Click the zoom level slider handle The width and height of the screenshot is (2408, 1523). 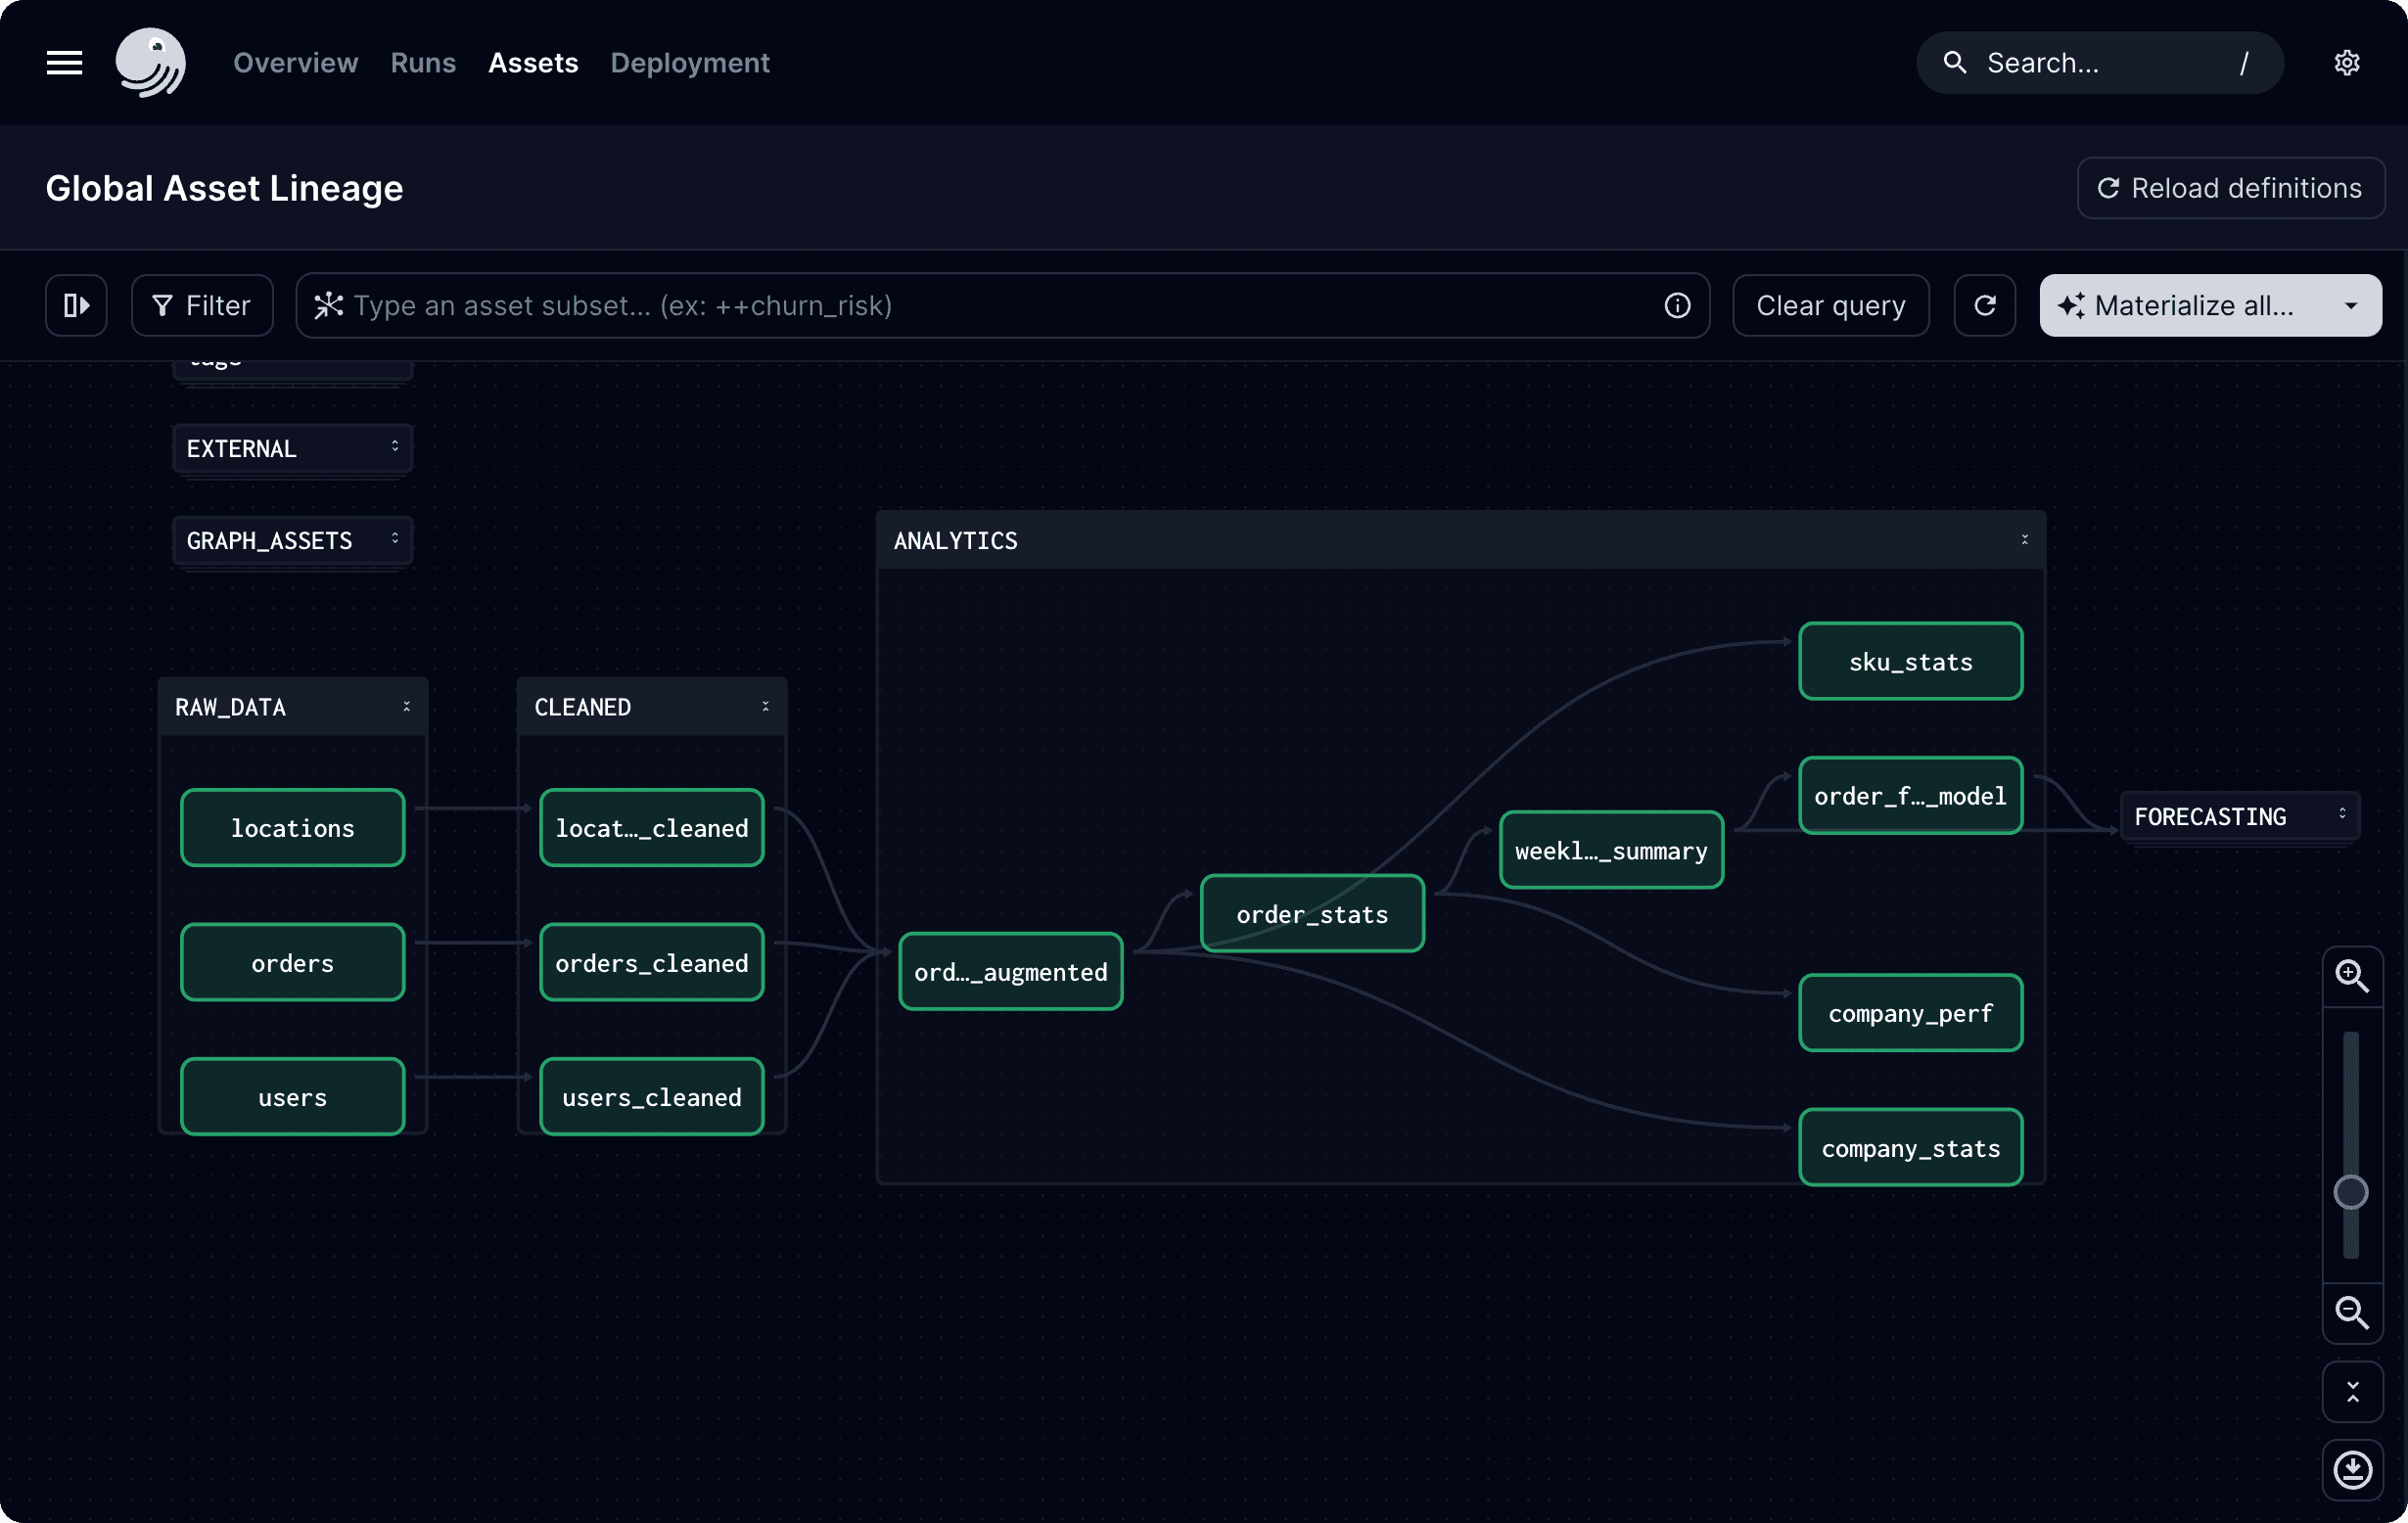click(2350, 1192)
